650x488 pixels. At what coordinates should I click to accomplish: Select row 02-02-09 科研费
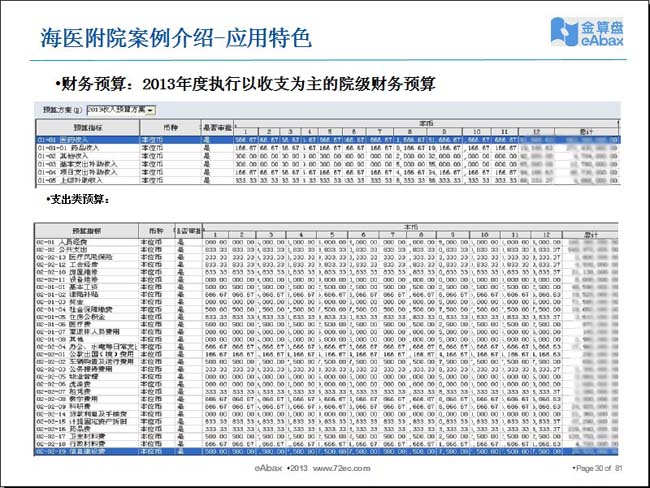pyautogui.click(x=326, y=406)
